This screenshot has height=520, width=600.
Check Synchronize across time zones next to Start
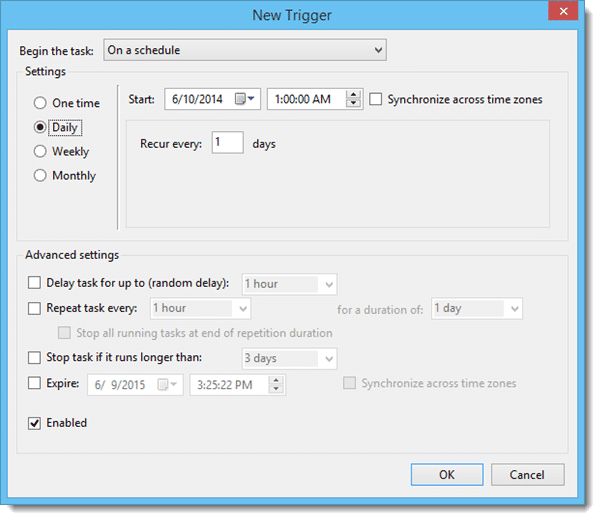click(x=375, y=99)
